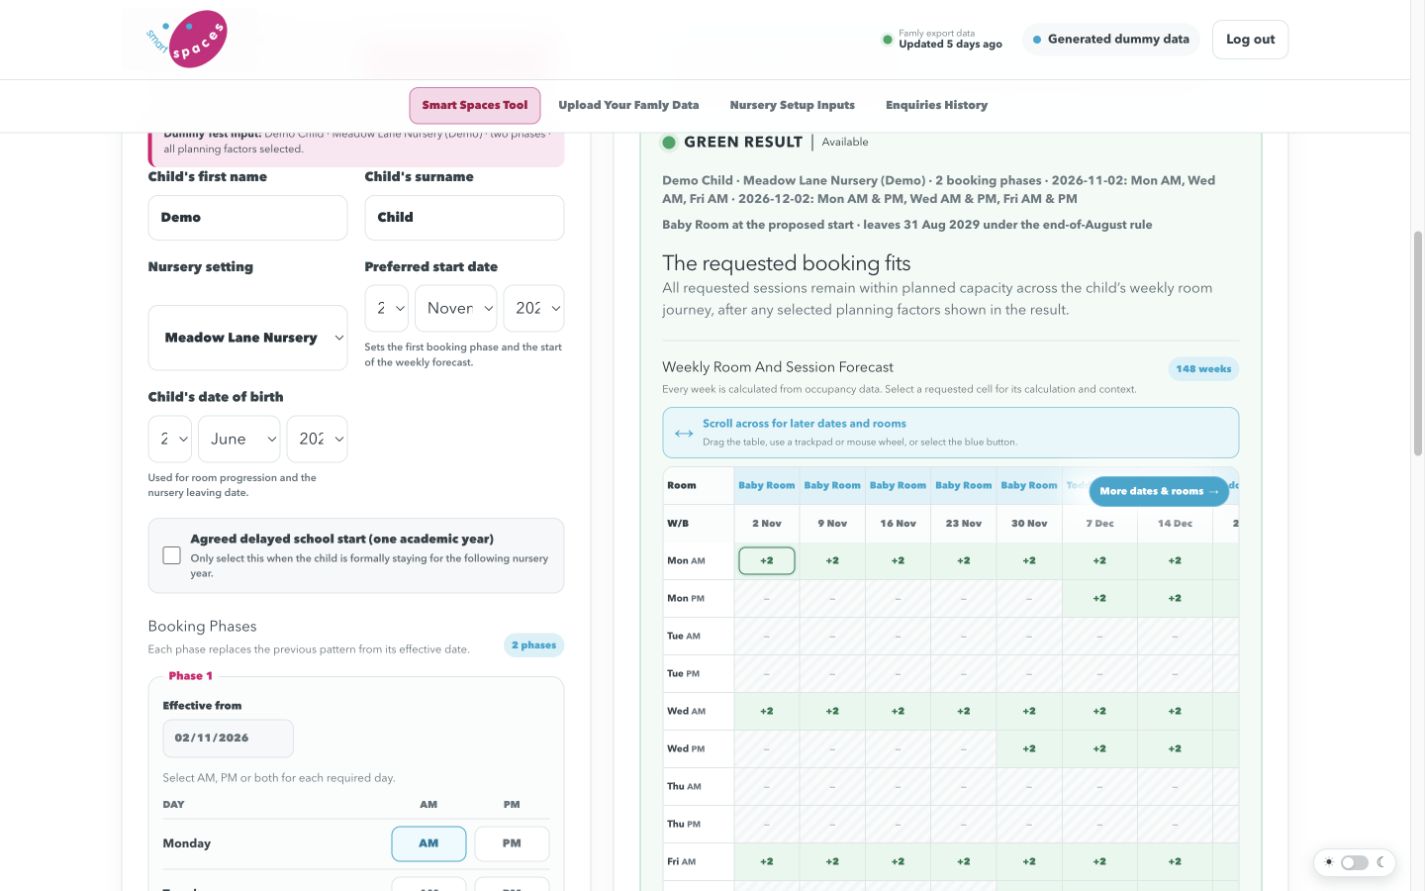Click the Child's surname field
Screen dimensions: 1425x891
point(464,218)
